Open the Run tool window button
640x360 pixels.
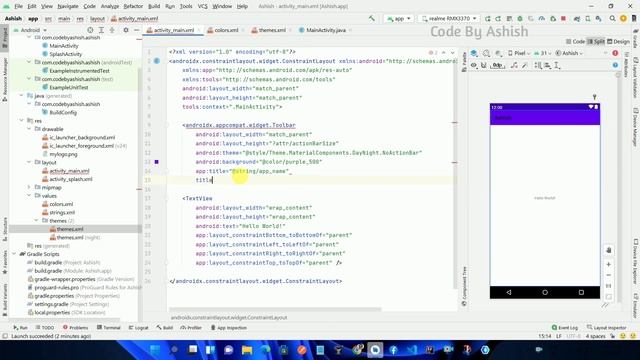[x=20, y=327]
